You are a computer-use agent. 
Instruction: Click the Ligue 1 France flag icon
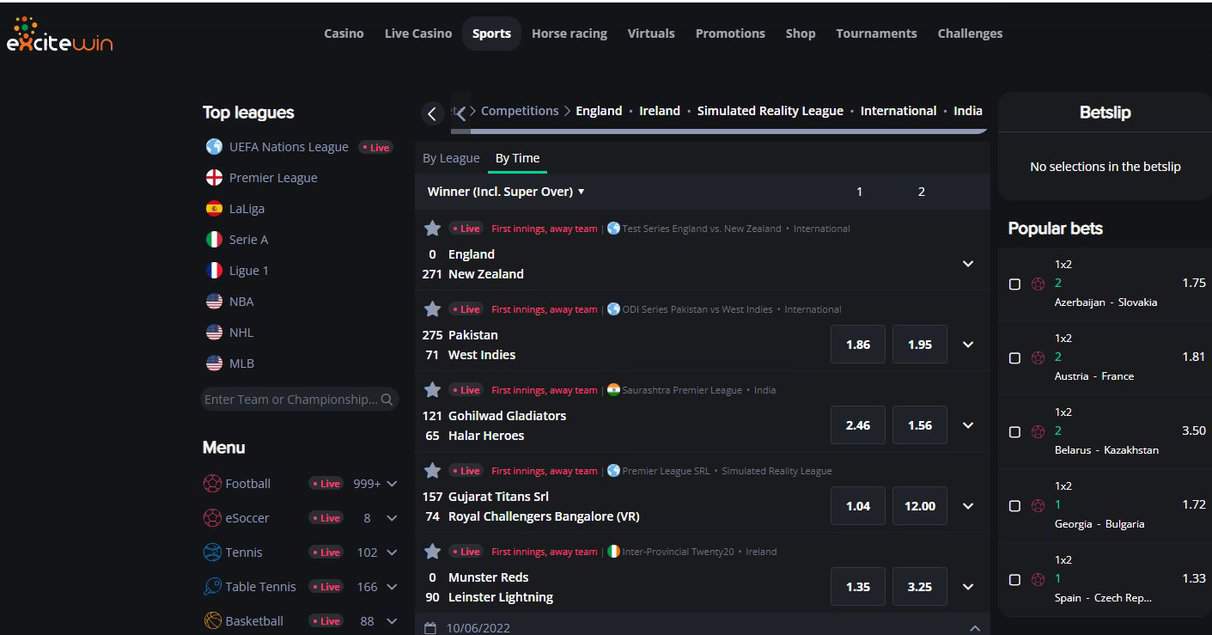point(214,271)
